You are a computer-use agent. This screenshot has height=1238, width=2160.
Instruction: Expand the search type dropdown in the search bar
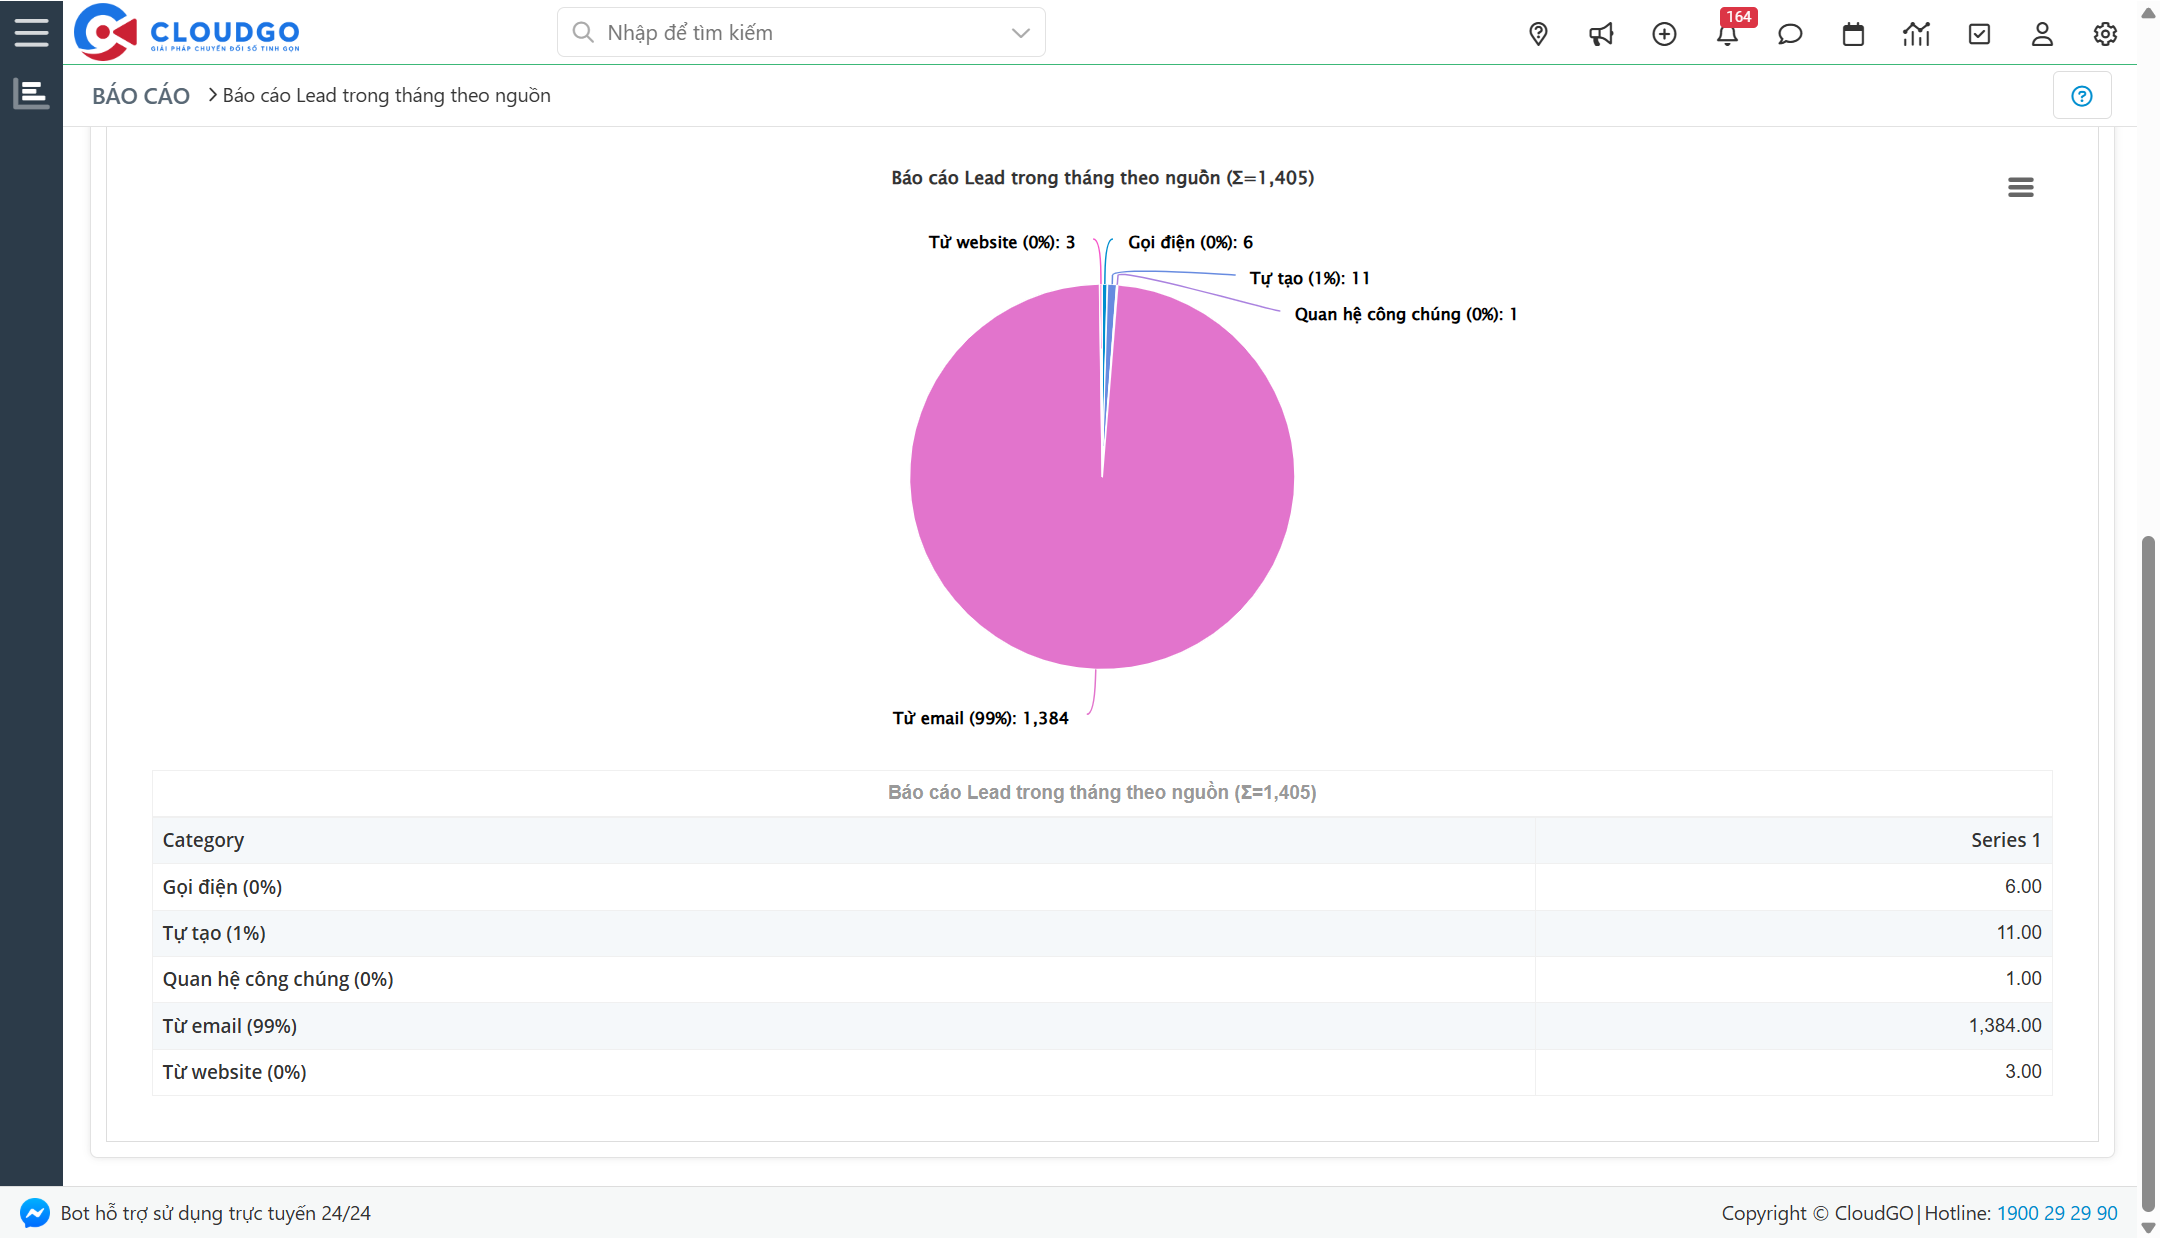point(1019,32)
